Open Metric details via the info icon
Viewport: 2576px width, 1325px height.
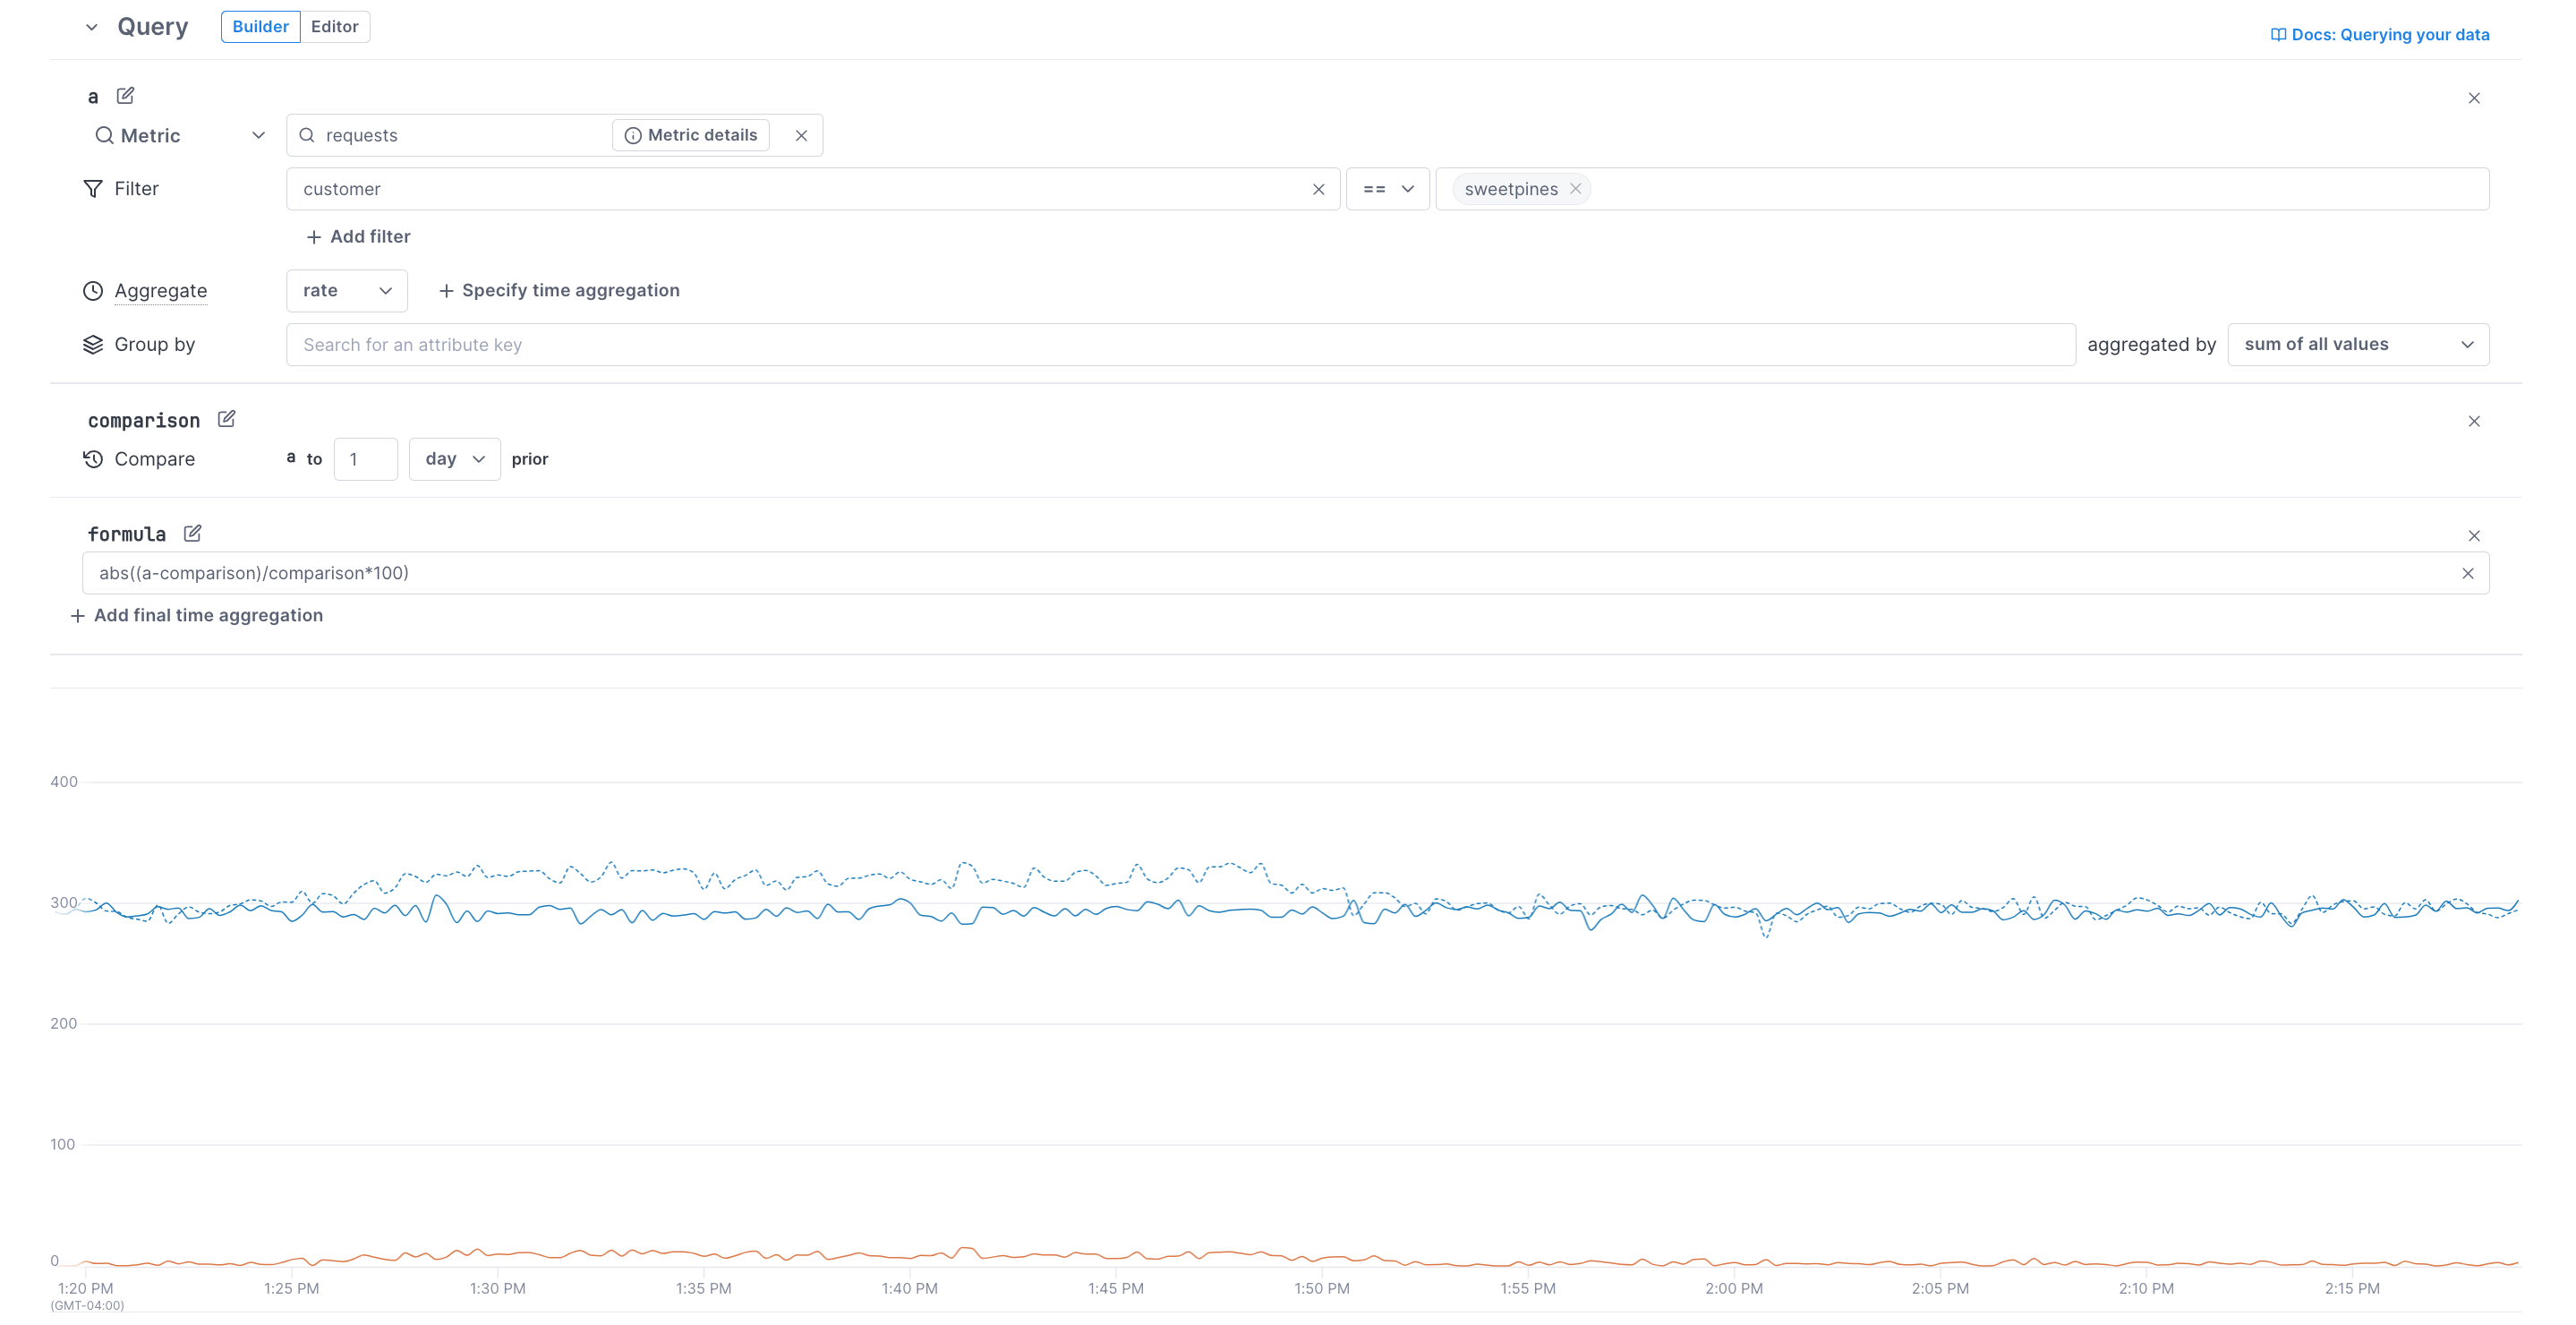[x=635, y=134]
